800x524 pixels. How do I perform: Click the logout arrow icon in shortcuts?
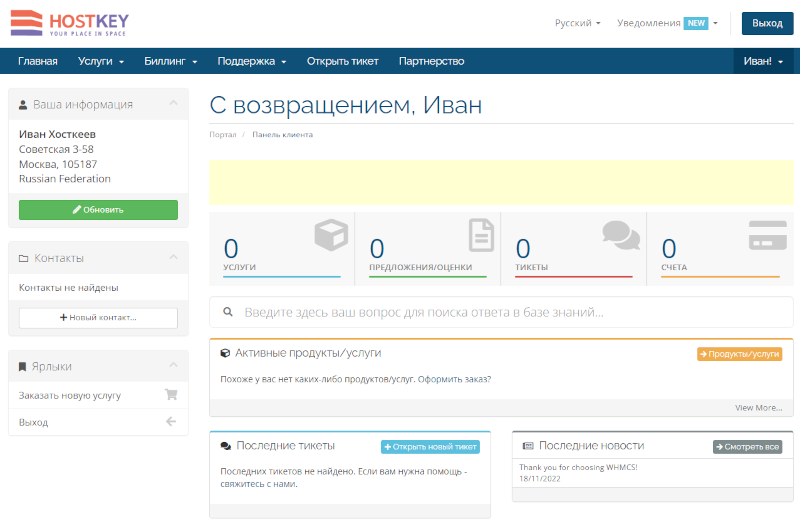(171, 422)
